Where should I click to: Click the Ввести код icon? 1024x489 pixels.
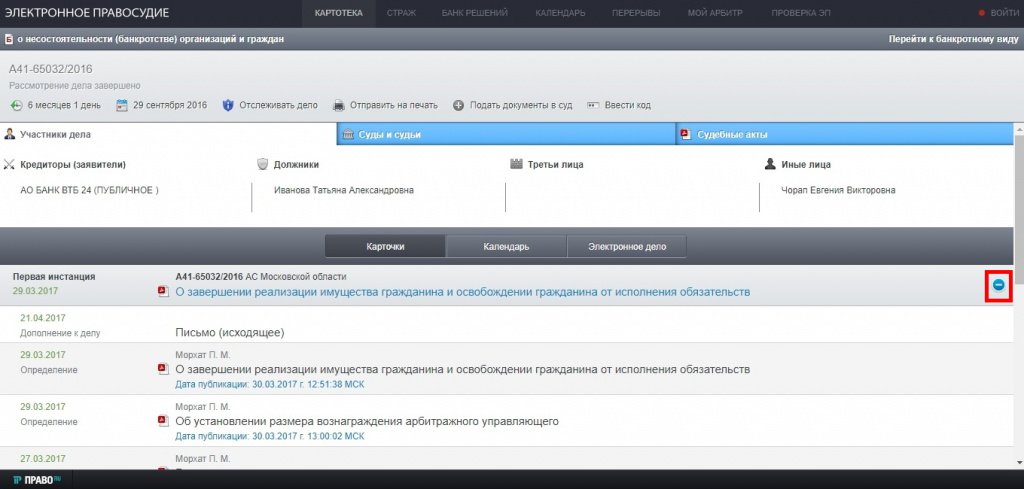[593, 105]
